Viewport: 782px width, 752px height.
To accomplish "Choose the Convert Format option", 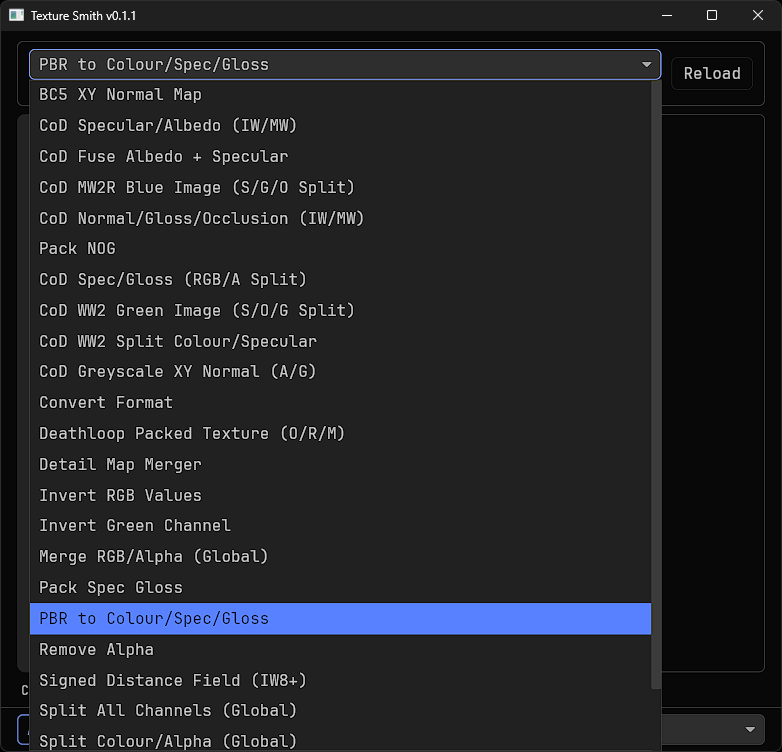I will click(340, 403).
